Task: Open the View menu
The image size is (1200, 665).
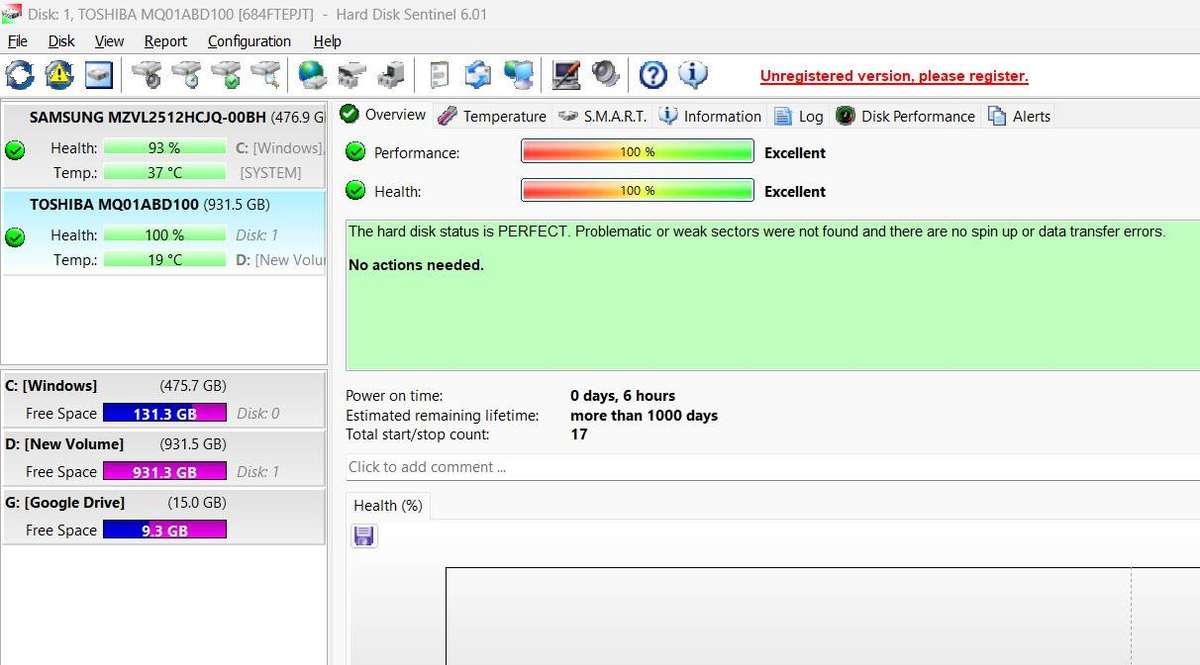Action: (109, 41)
